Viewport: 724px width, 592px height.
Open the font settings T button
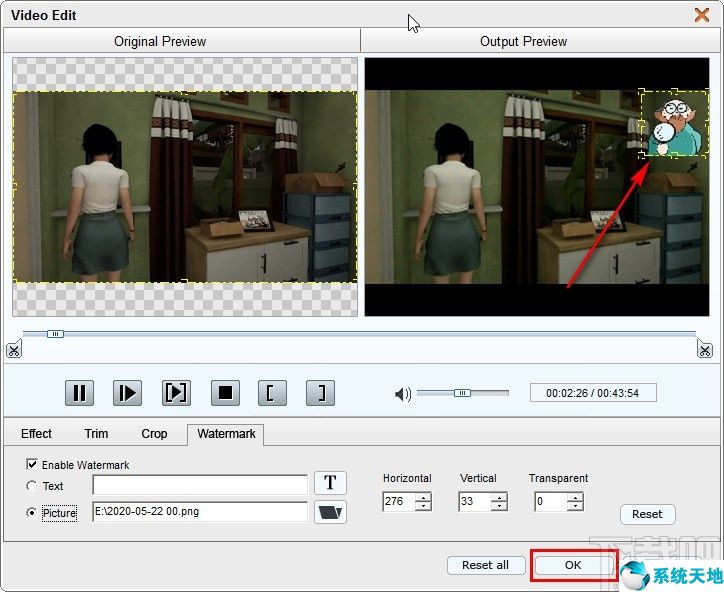pyautogui.click(x=330, y=483)
